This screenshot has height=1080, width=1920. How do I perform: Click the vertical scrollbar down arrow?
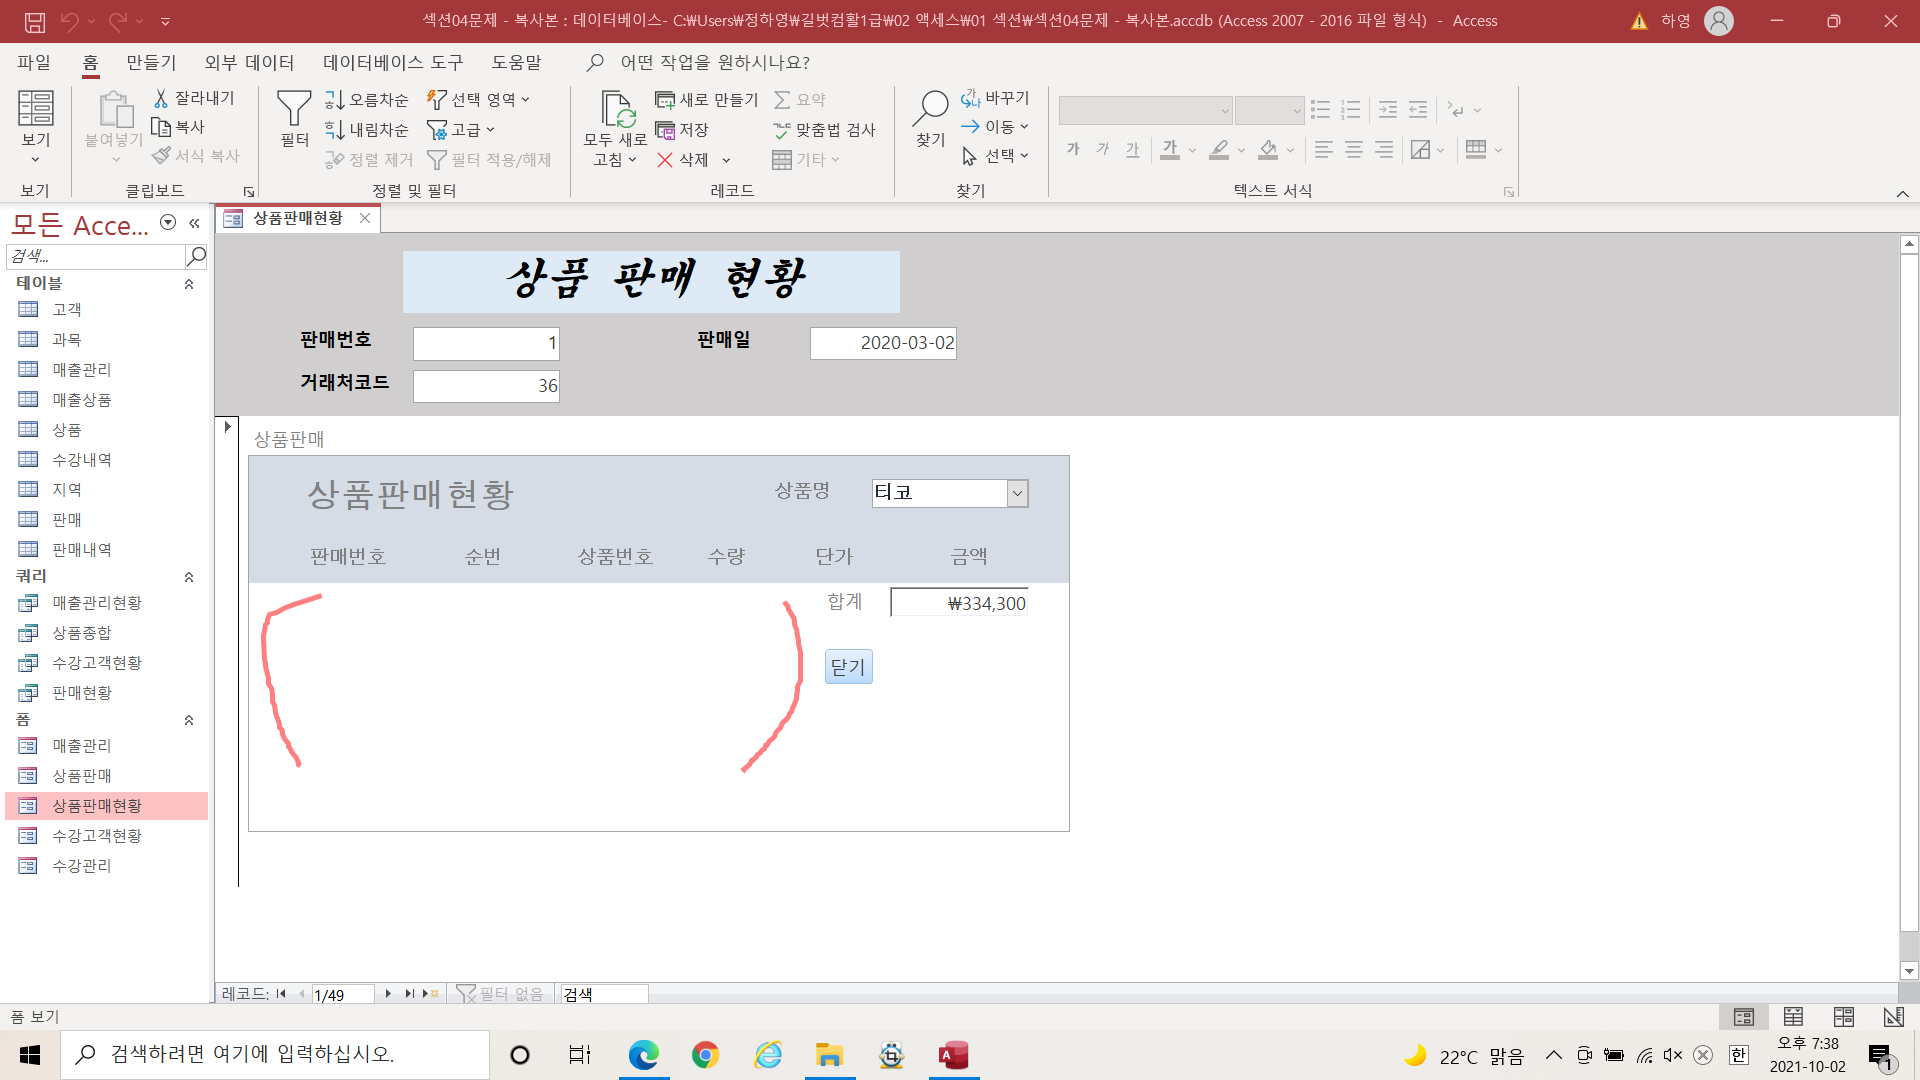[1909, 971]
